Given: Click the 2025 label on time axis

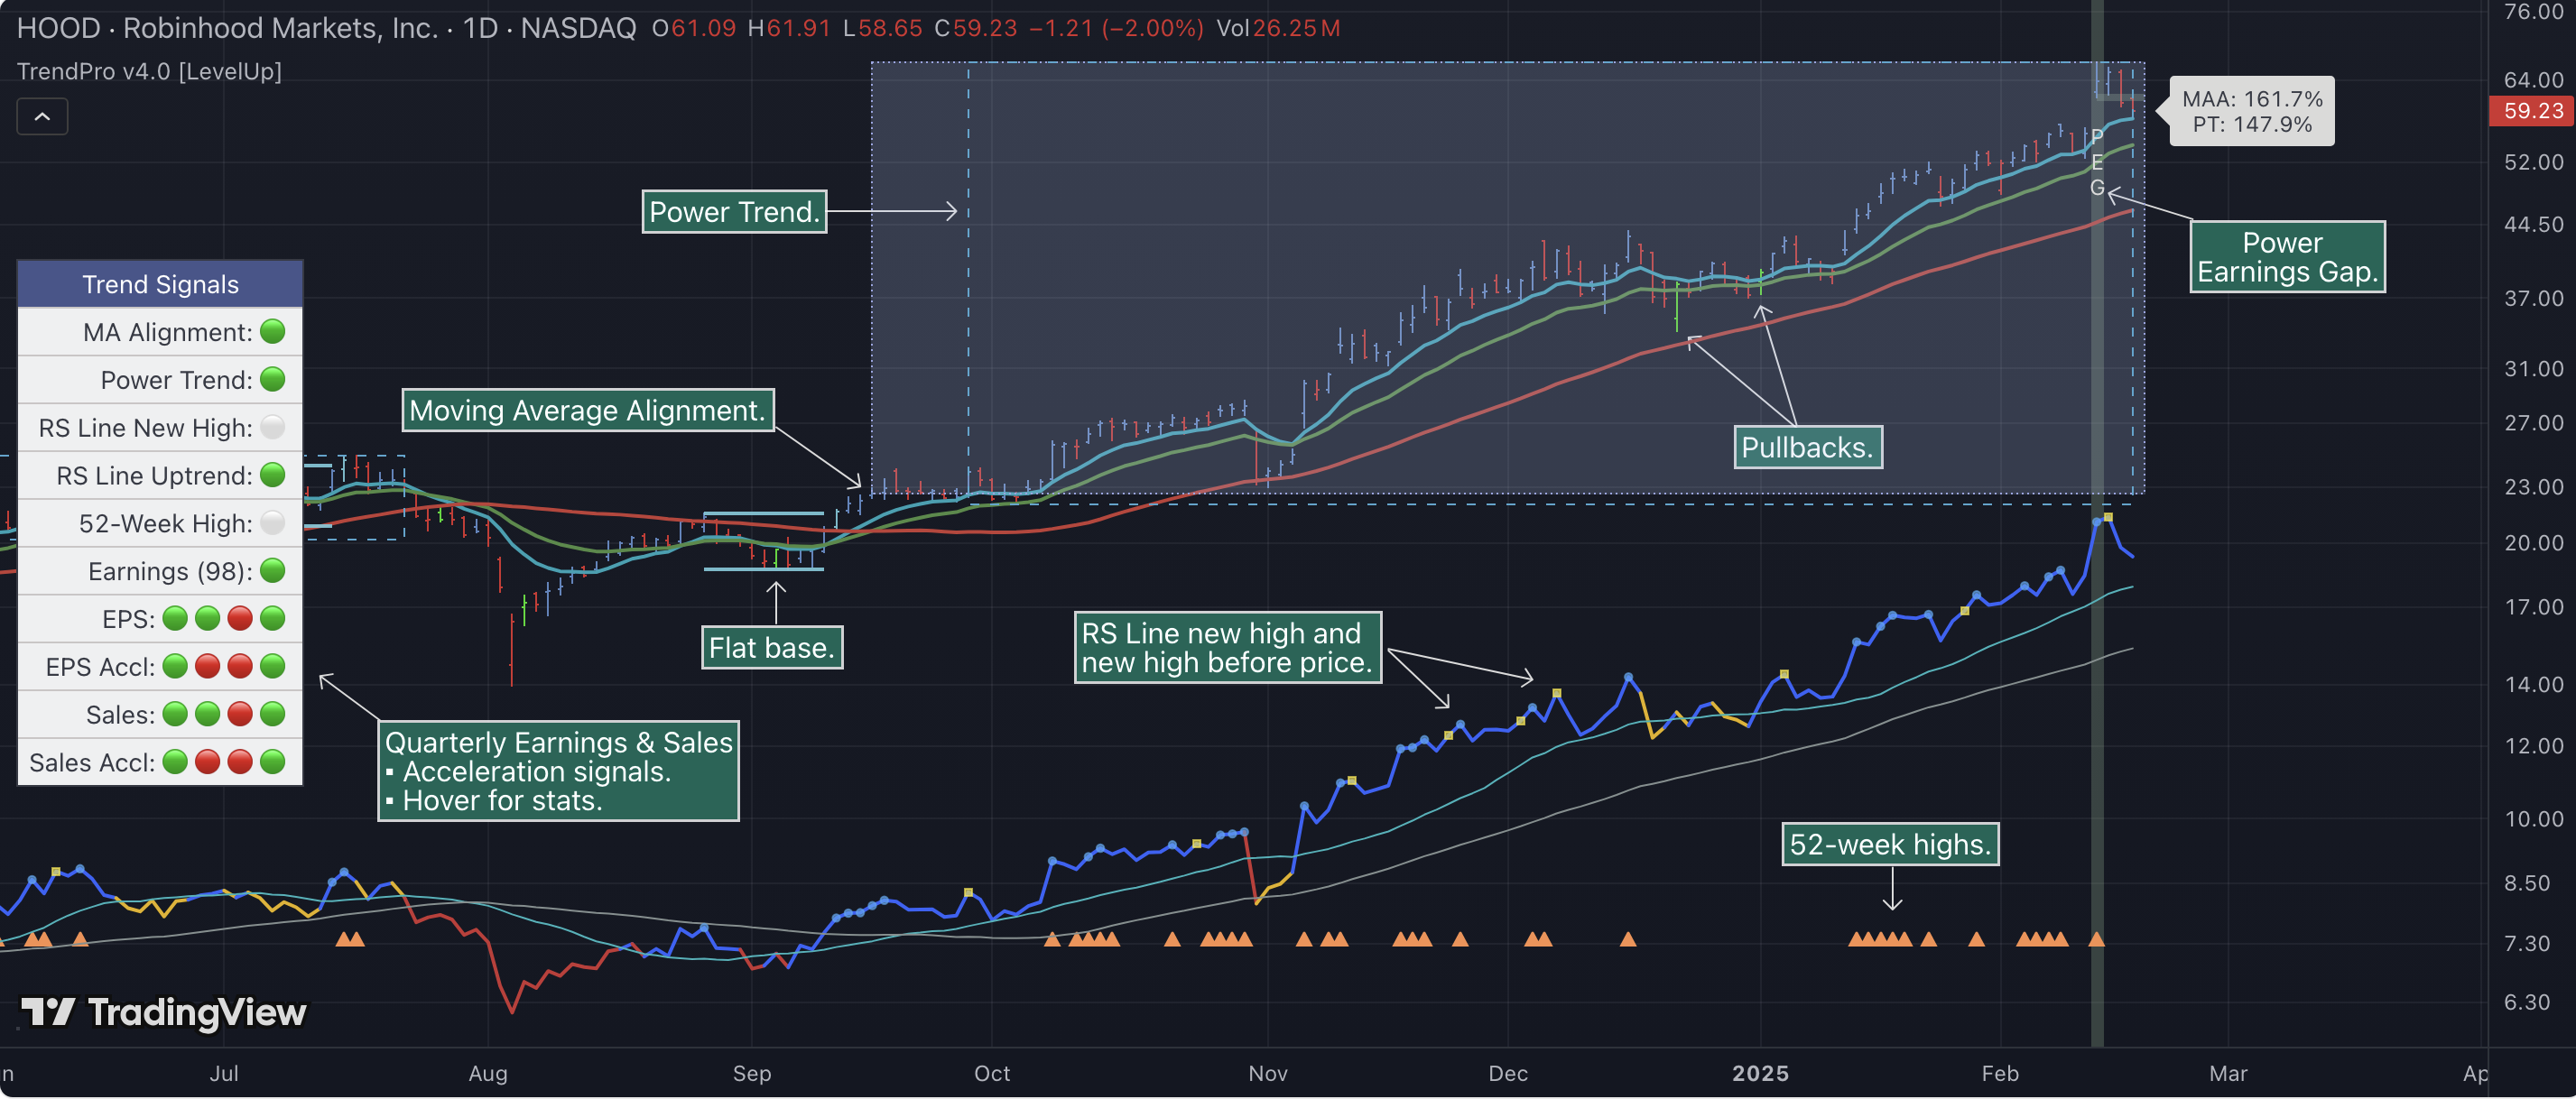Looking at the screenshot, I should point(1760,1074).
